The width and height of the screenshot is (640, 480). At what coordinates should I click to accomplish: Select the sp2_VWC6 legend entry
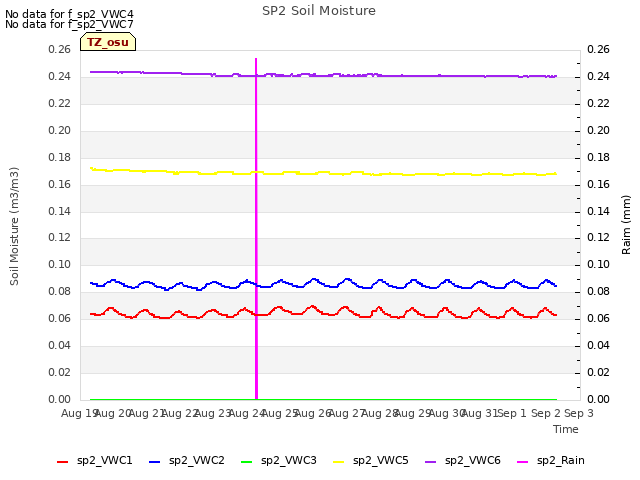click(463, 461)
